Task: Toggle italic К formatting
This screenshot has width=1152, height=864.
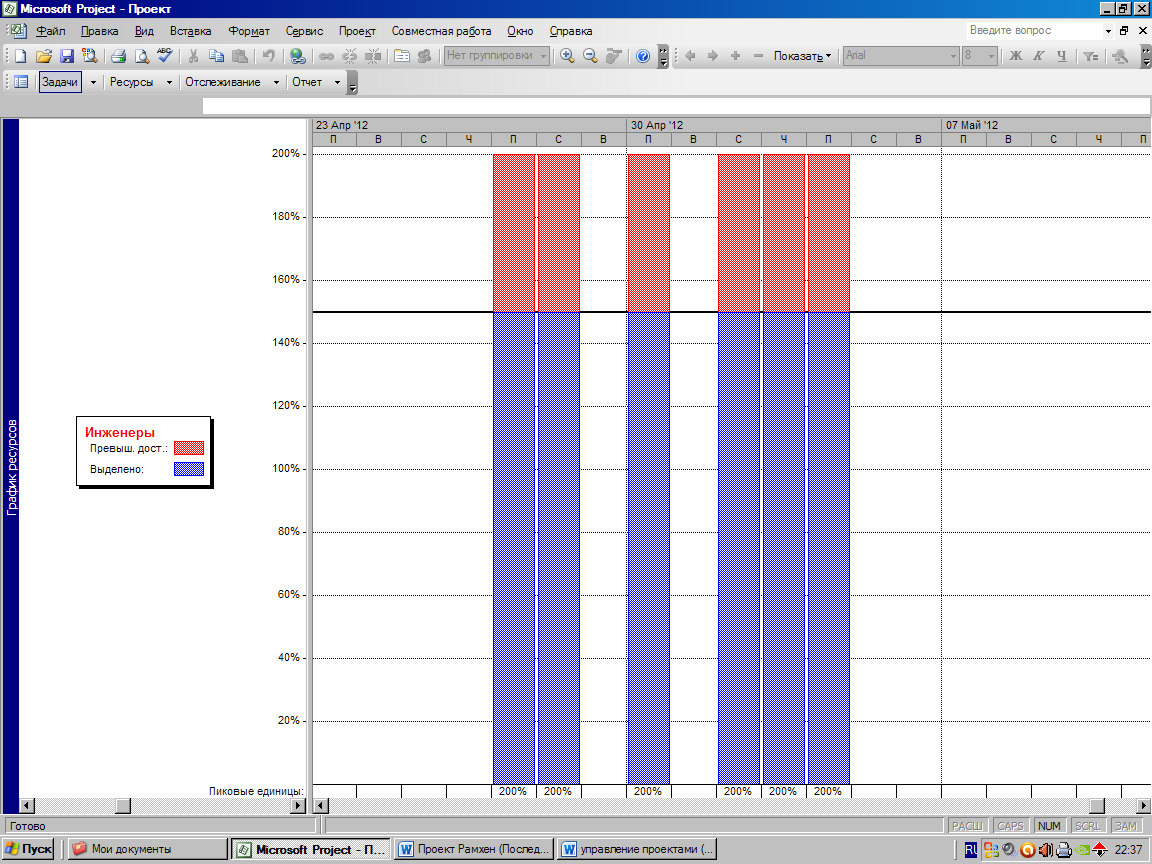Action: click(1038, 56)
